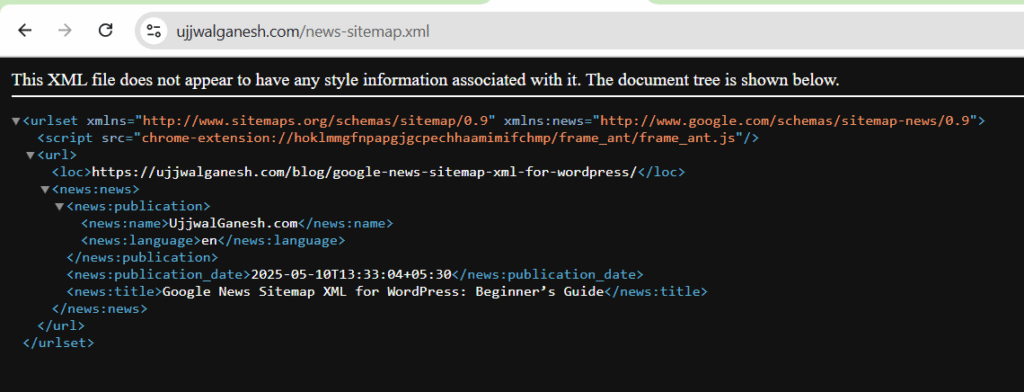
Task: Collapse the news:publication element node
Action: click(x=59, y=206)
